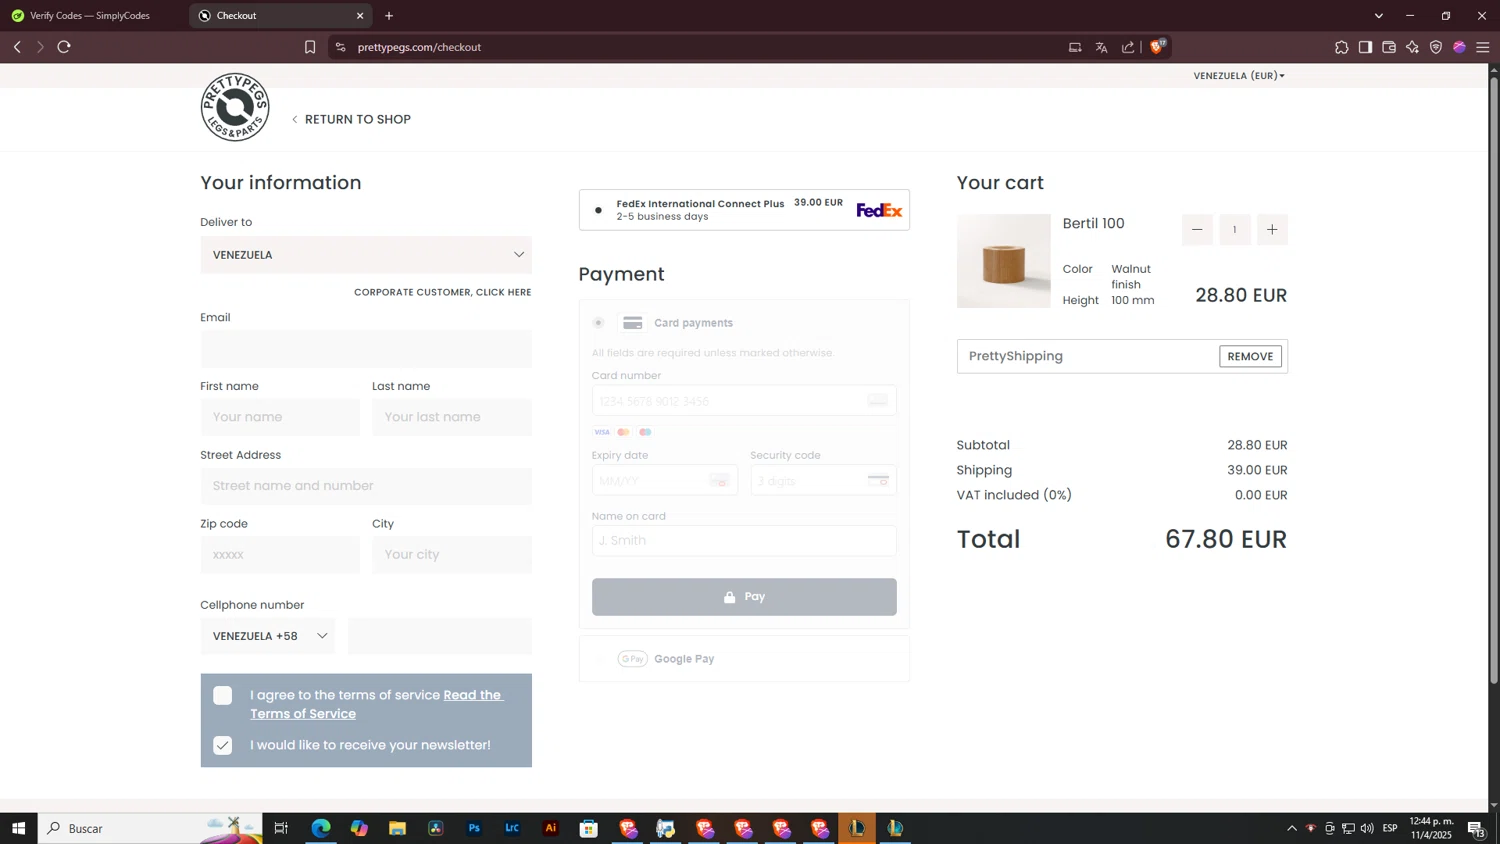Screen dimensions: 1500x844
Task: Click Return to Shop link
Action: pos(351,119)
